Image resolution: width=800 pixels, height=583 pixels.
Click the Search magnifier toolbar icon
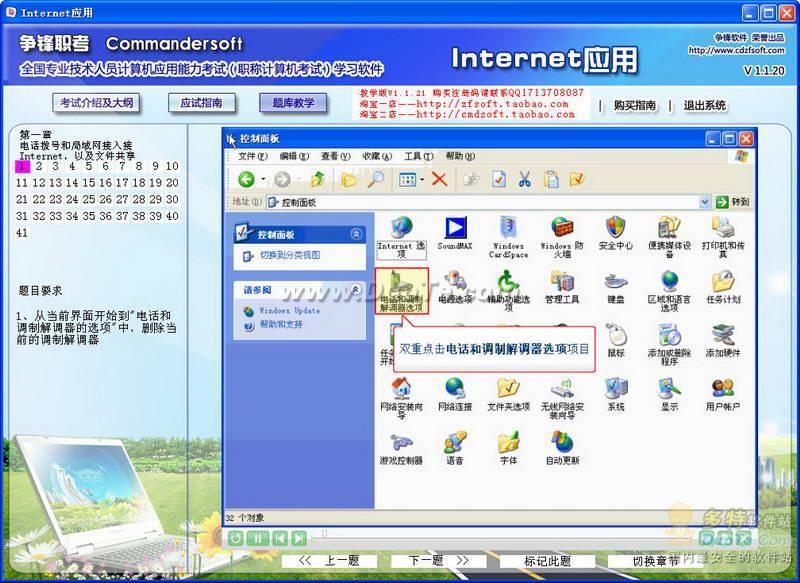pos(376,179)
